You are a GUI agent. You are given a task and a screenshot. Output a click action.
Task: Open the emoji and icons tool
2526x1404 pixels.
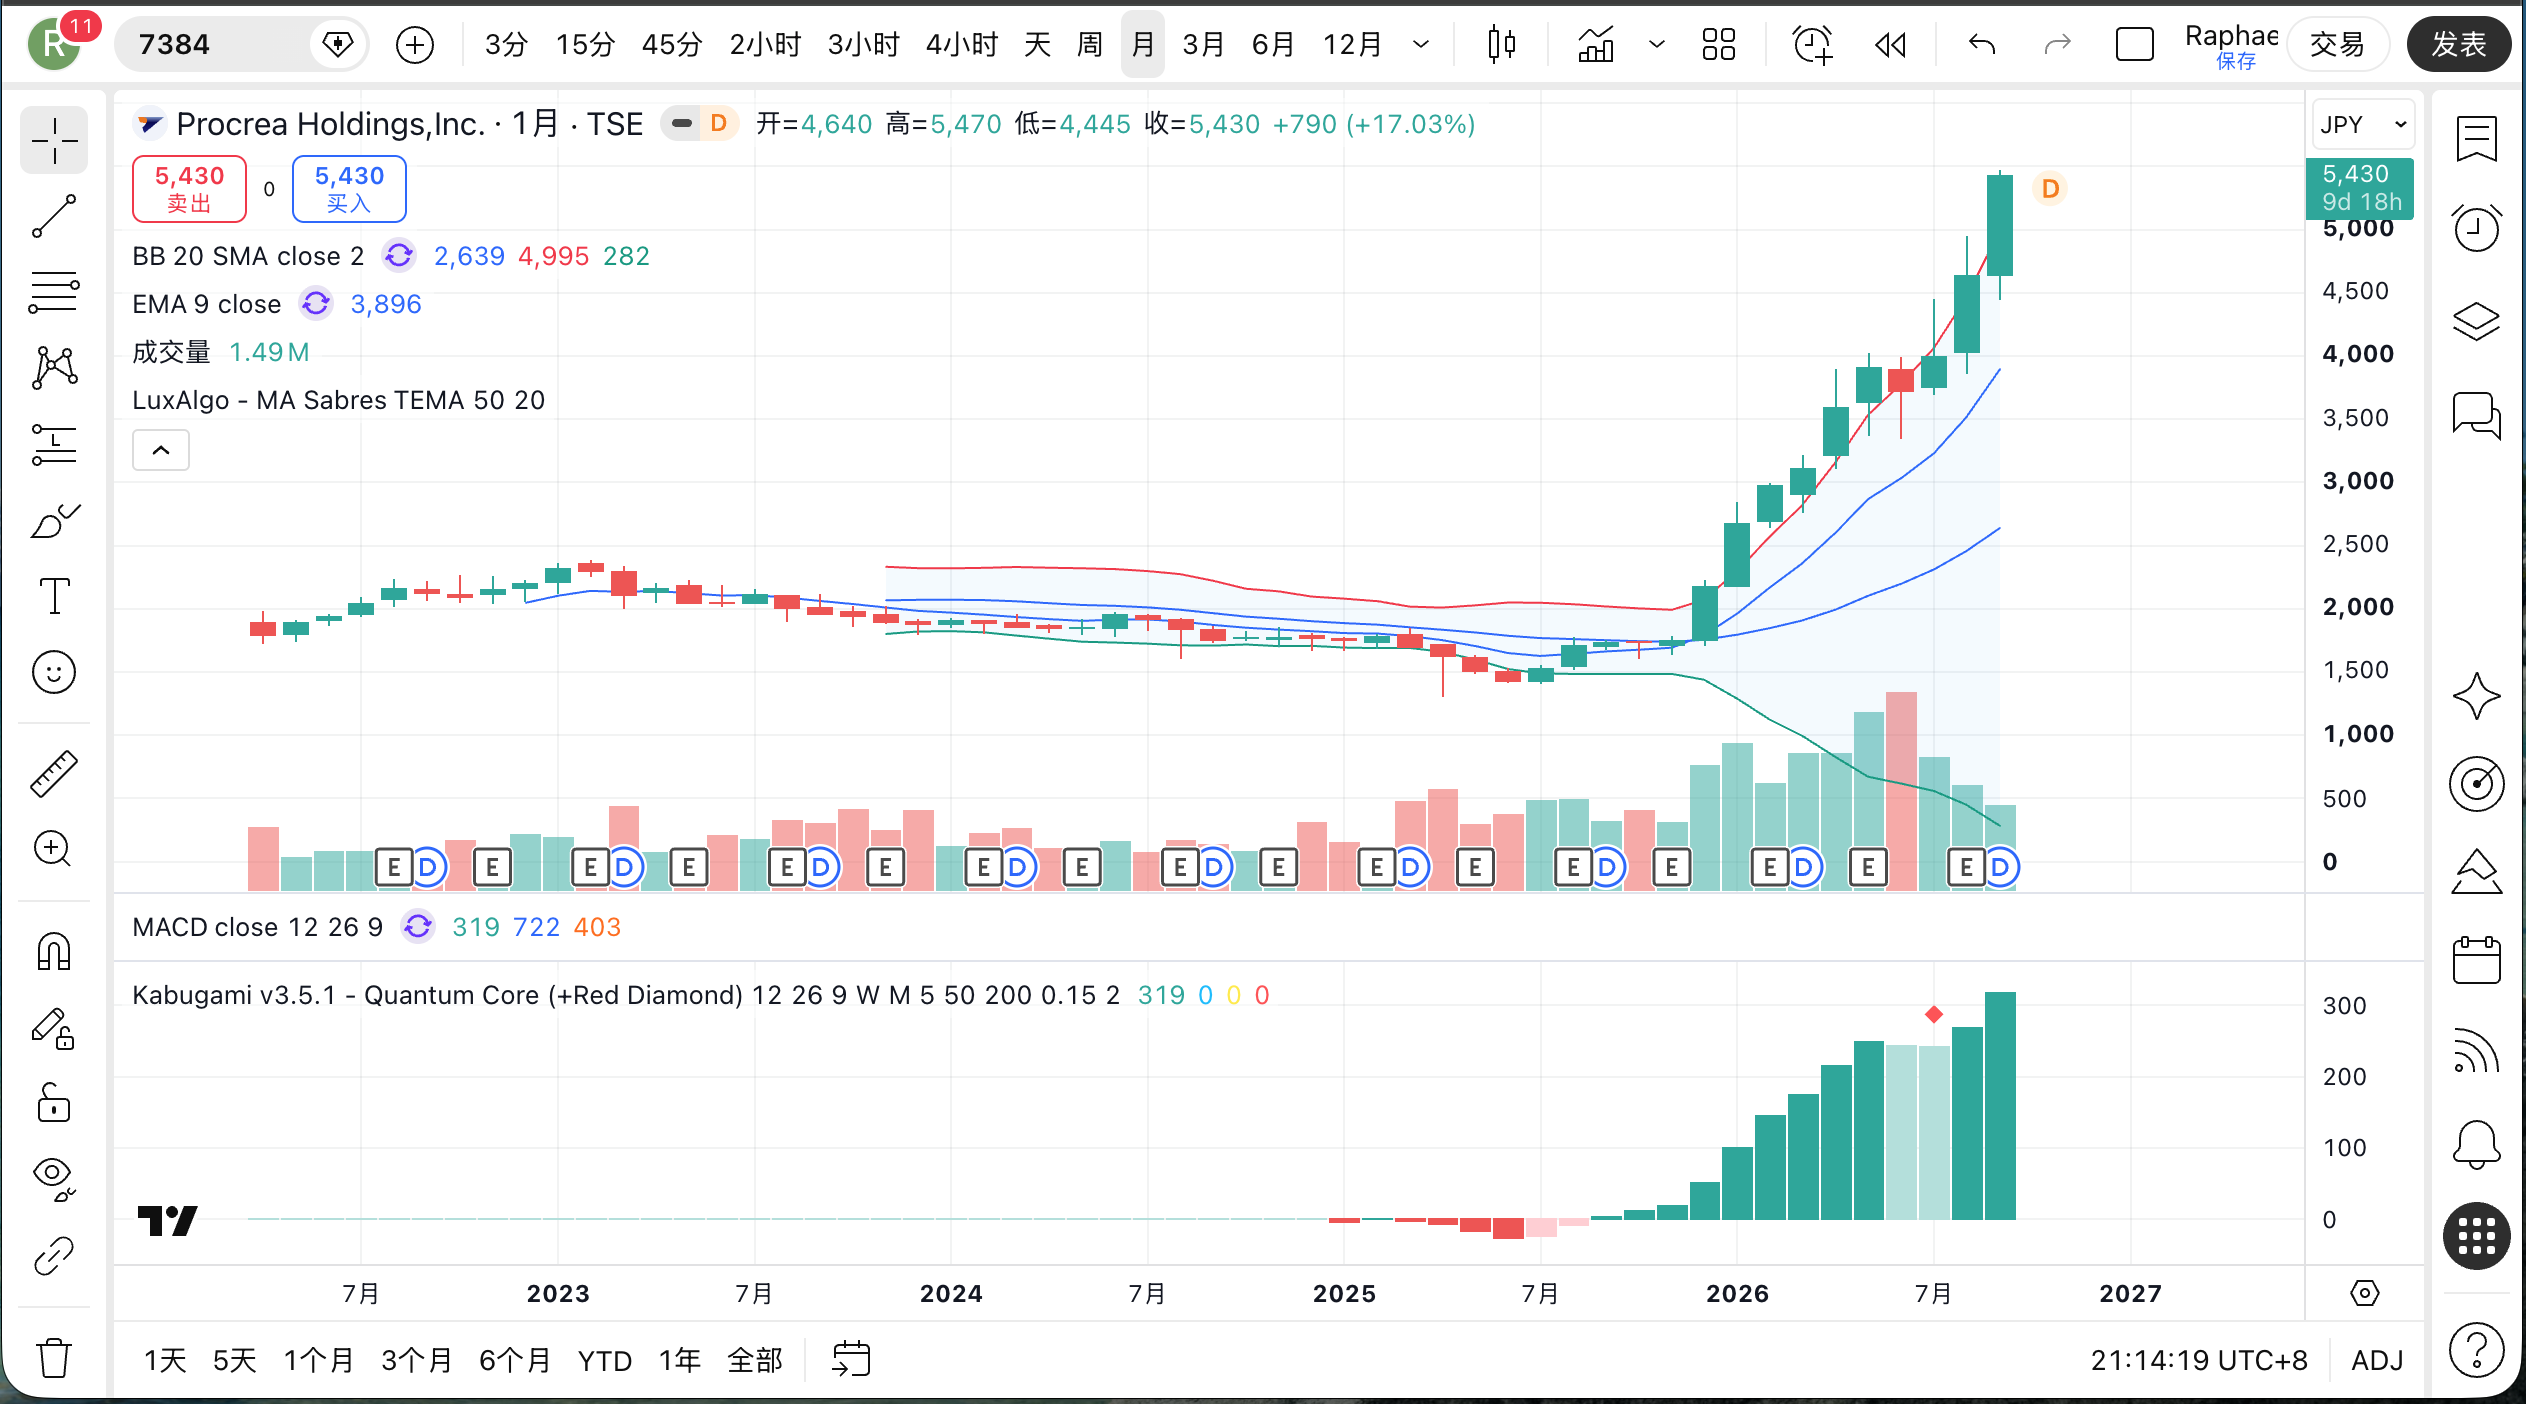click(x=54, y=672)
